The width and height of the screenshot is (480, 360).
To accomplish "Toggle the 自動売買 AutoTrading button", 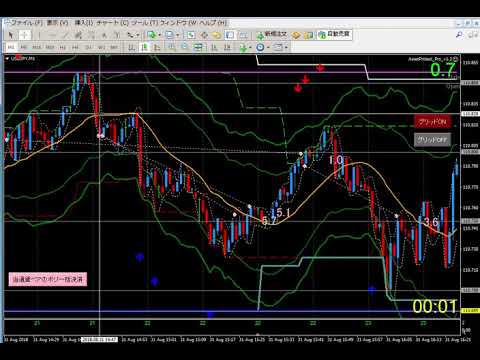I will click(x=334, y=34).
